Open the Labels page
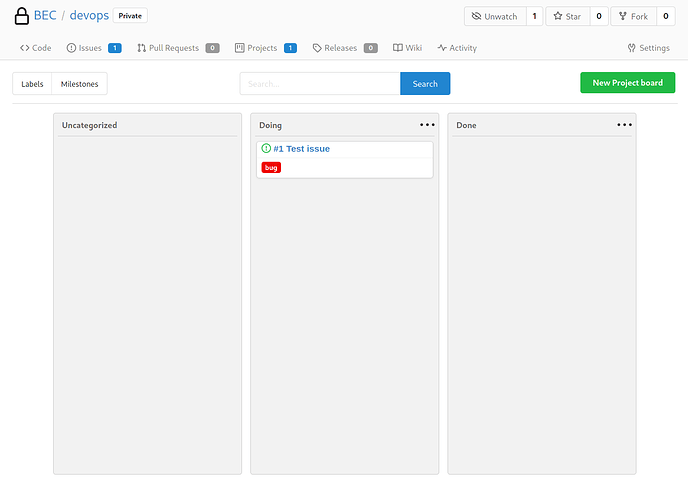This screenshot has width=688, height=500. [x=32, y=83]
